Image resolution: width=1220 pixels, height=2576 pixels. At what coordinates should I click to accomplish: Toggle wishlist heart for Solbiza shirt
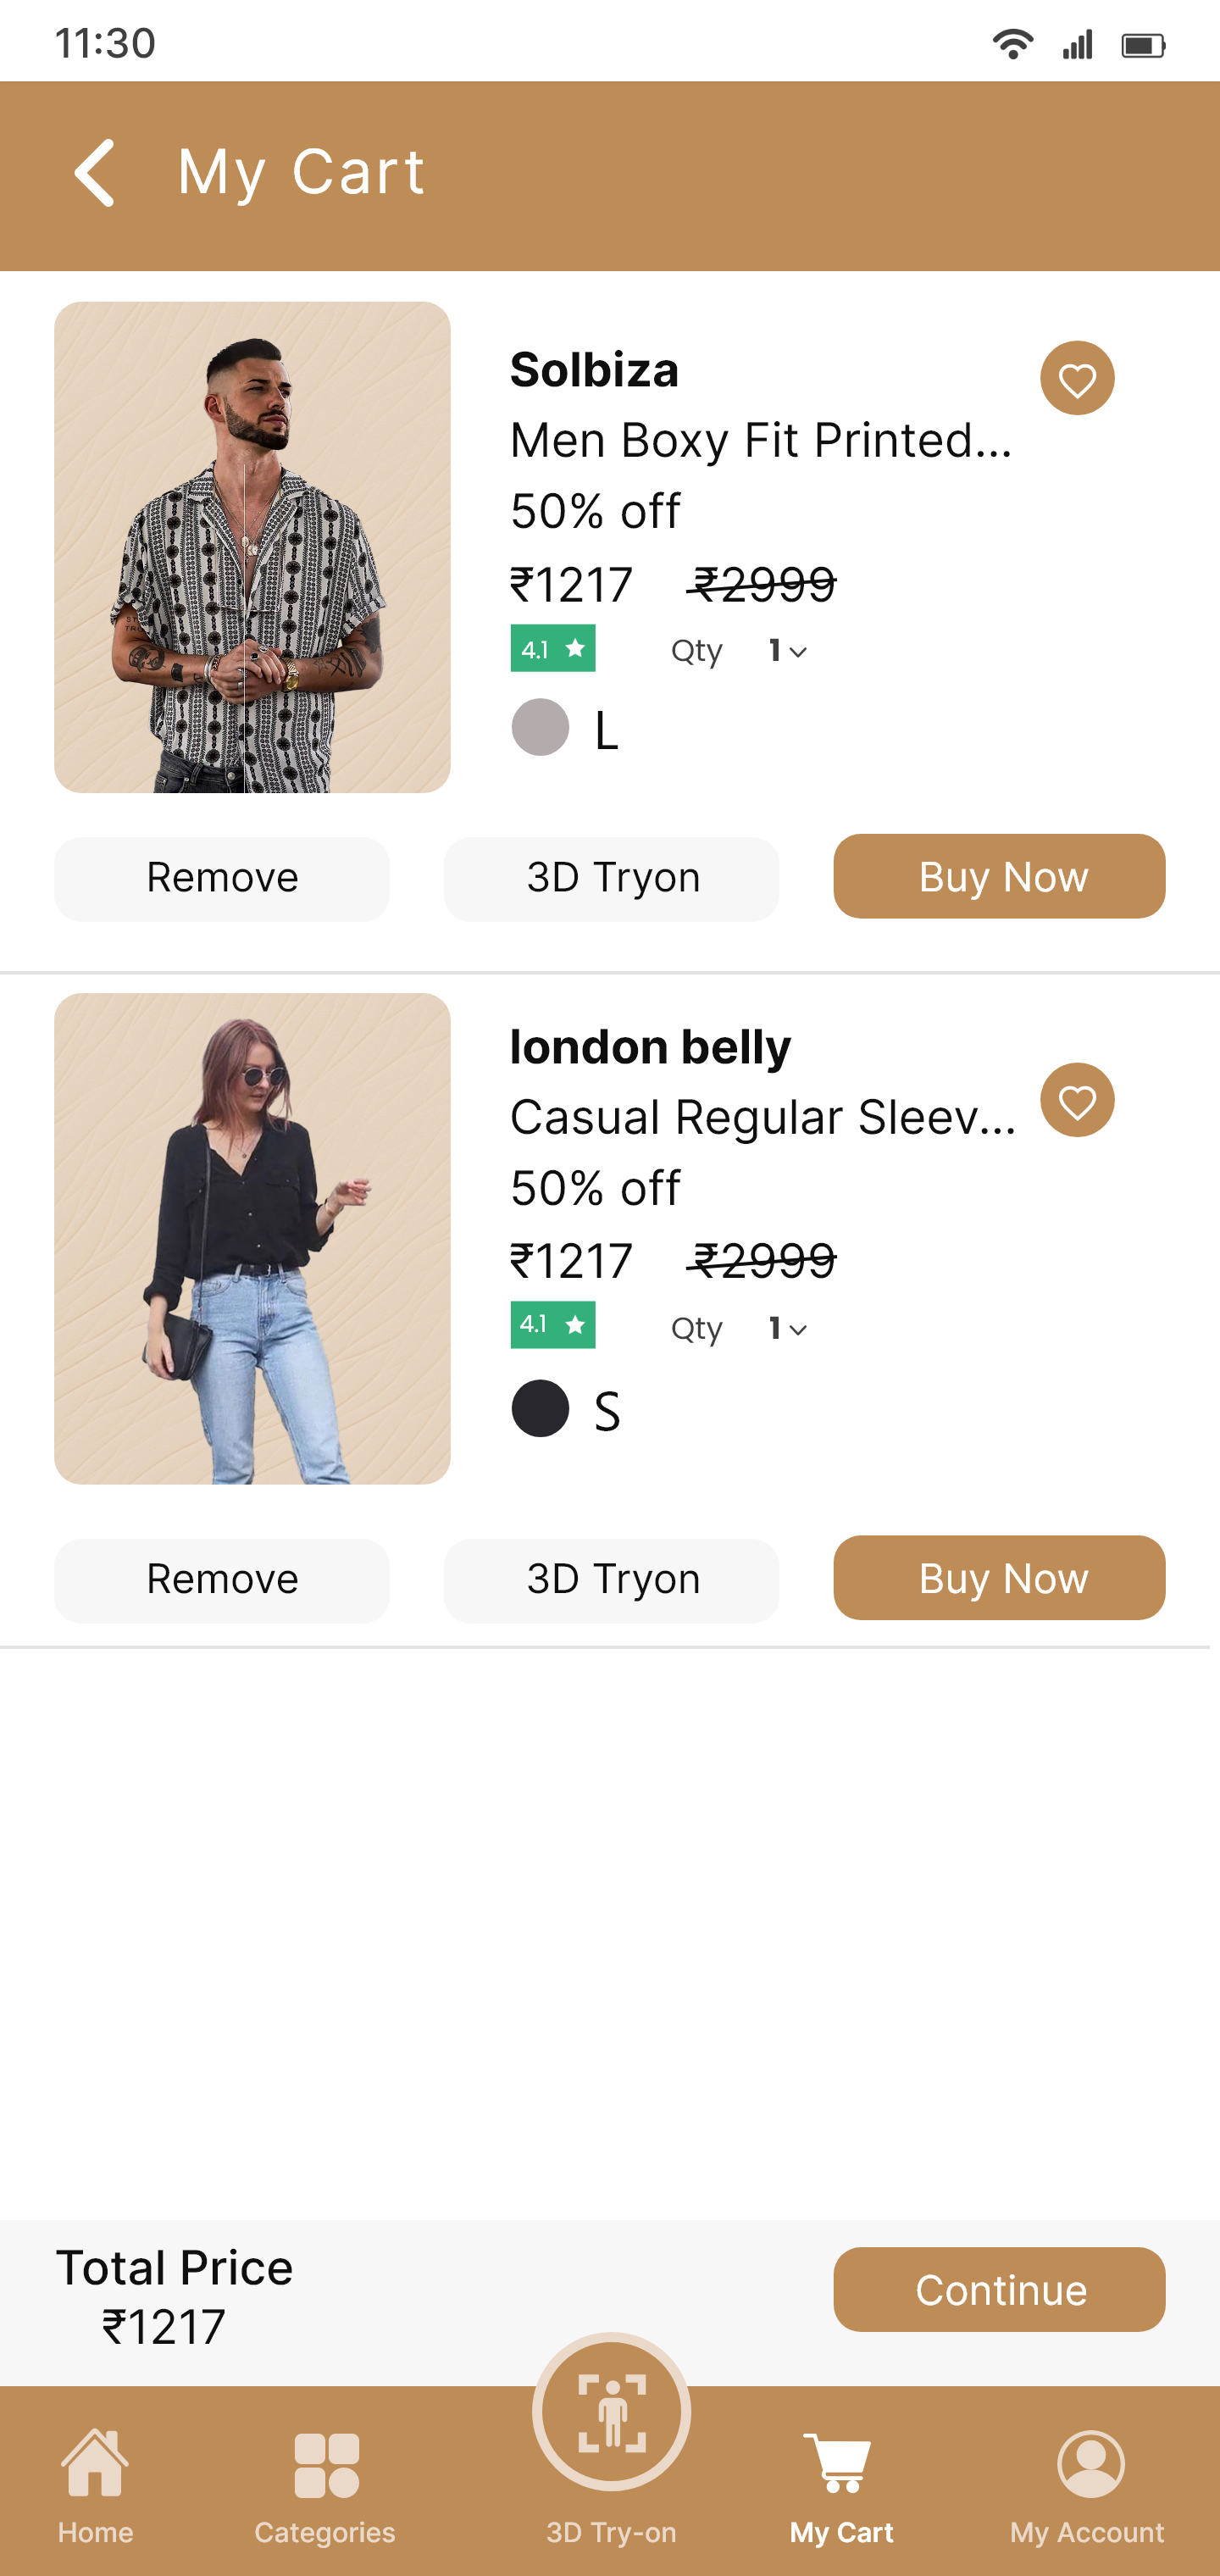coord(1077,379)
